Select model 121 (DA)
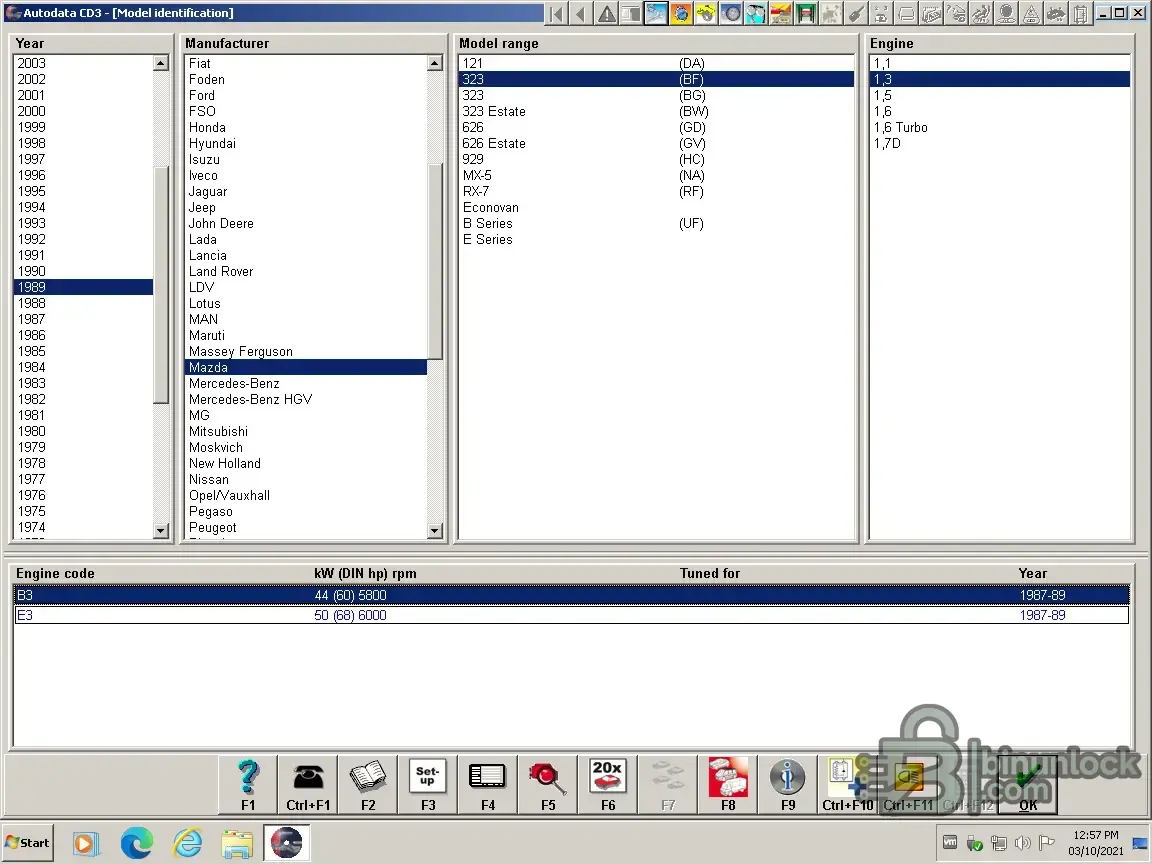Viewport: 1152px width, 864px height. (x=656, y=63)
